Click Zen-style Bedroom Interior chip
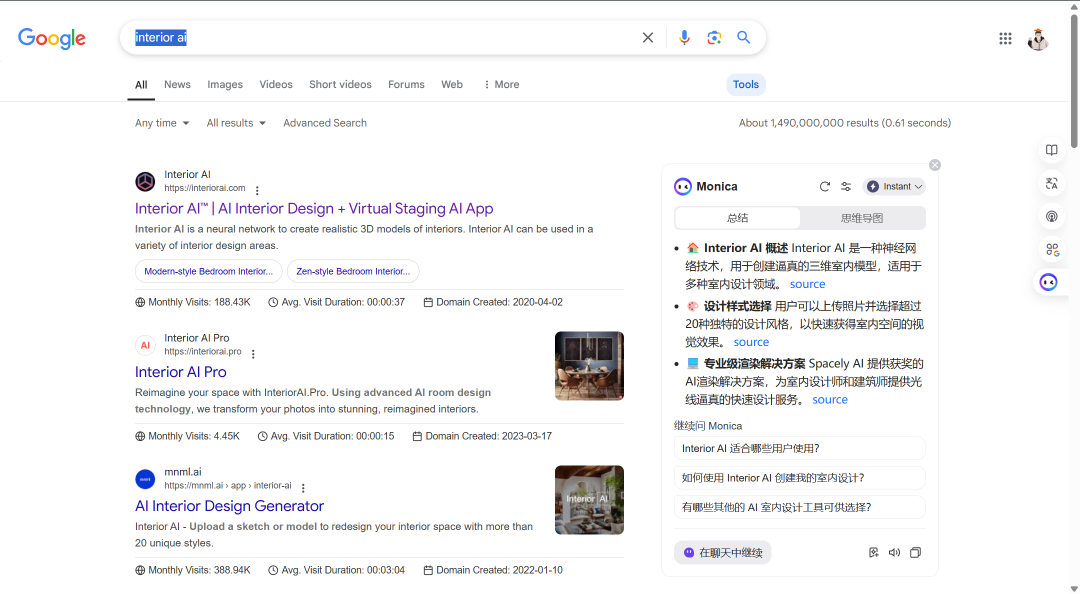Viewport: 1080px width, 594px height. [x=353, y=272]
